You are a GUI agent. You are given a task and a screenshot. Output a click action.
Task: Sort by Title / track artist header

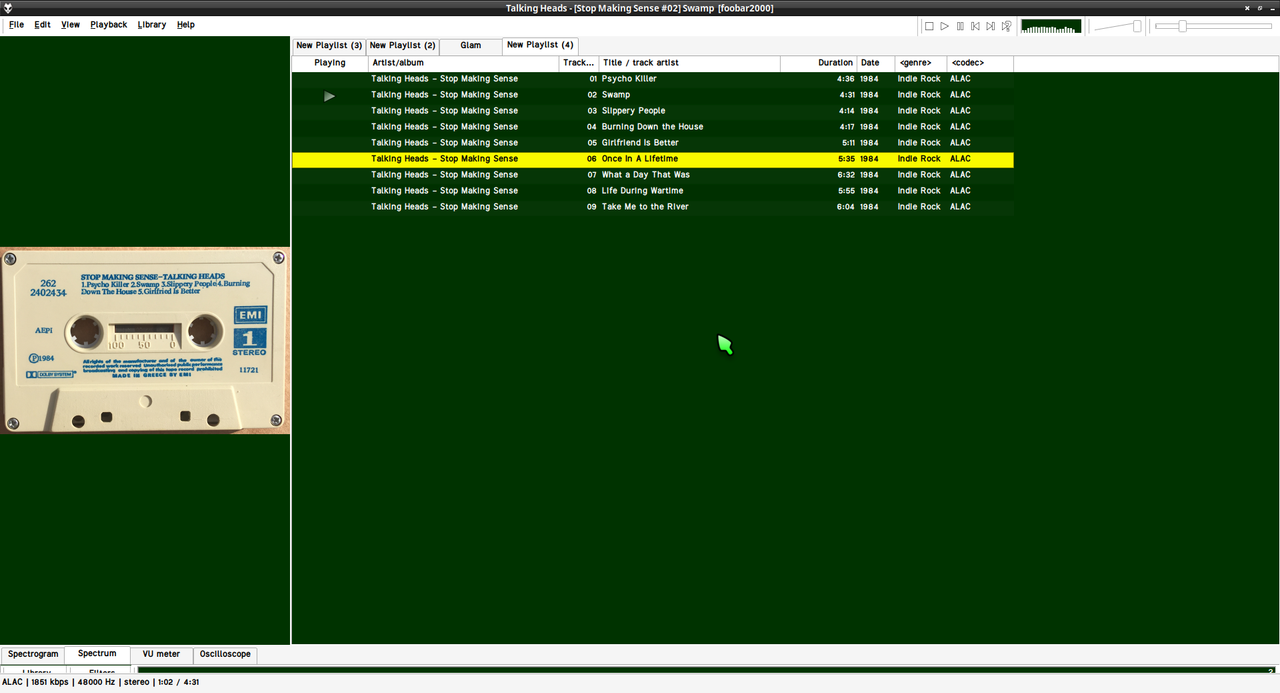coord(690,63)
